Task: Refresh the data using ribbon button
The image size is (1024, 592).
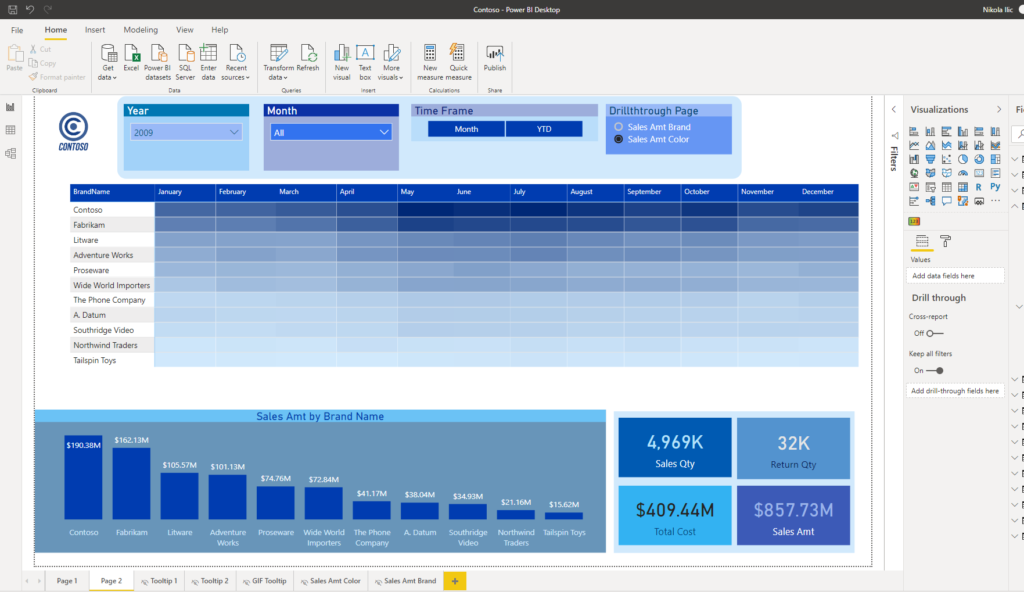Action: [308, 58]
